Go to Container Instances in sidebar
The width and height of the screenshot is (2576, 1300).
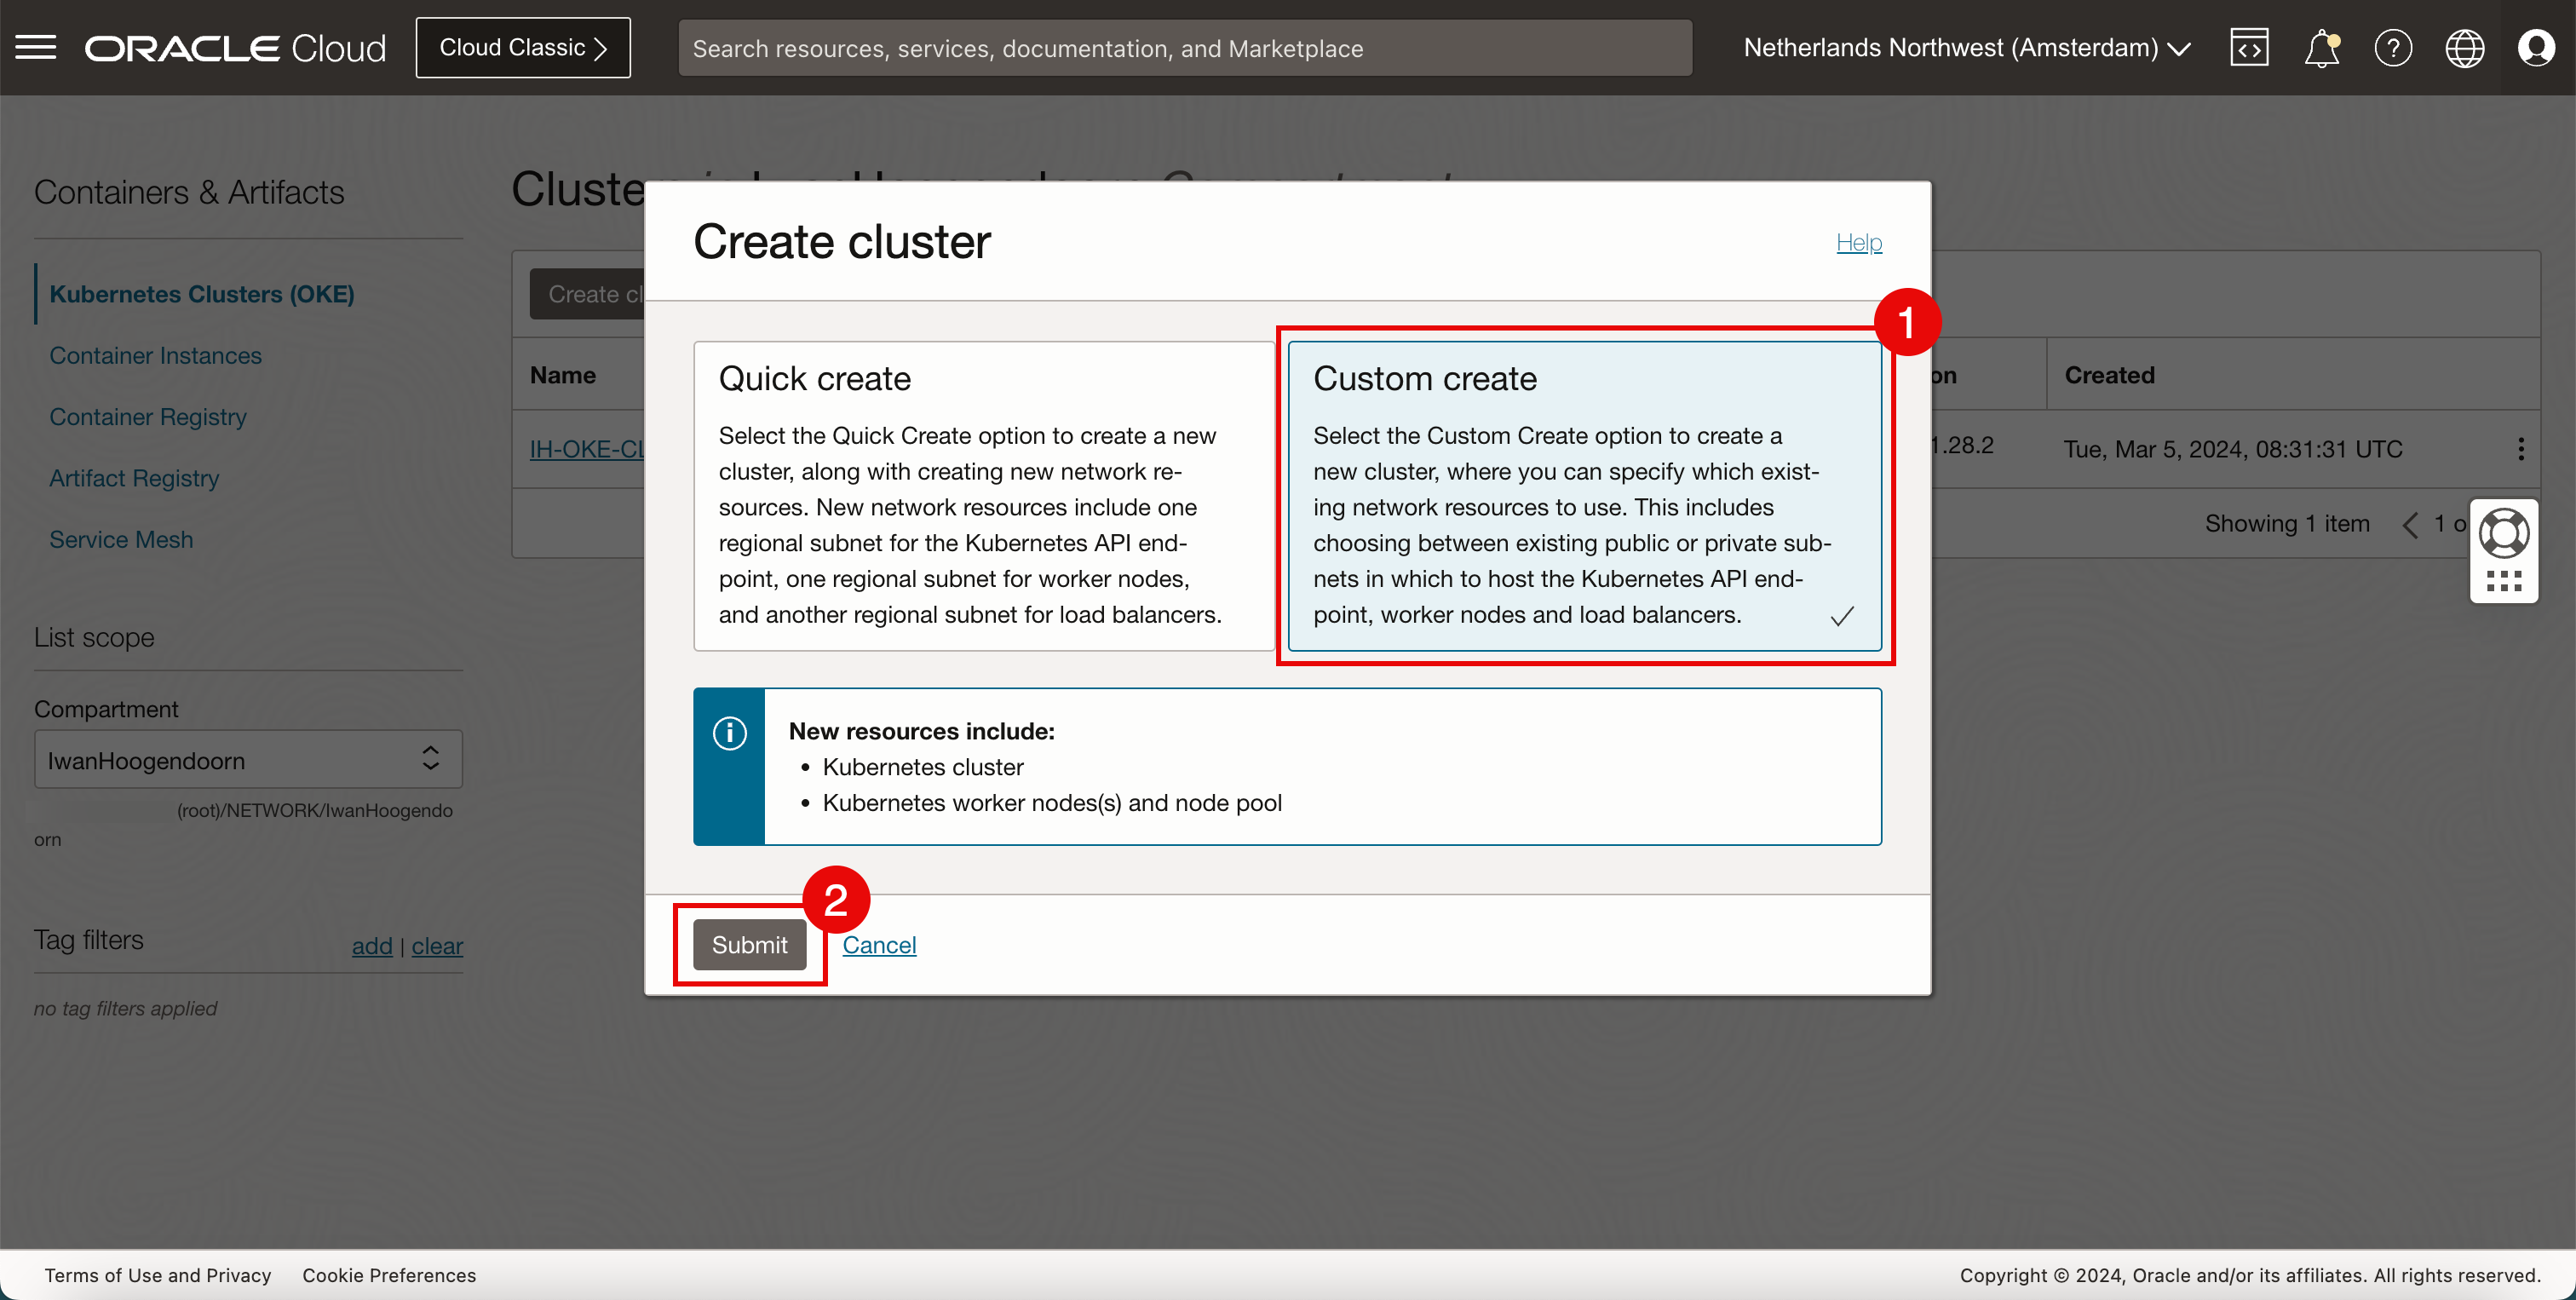[155, 356]
